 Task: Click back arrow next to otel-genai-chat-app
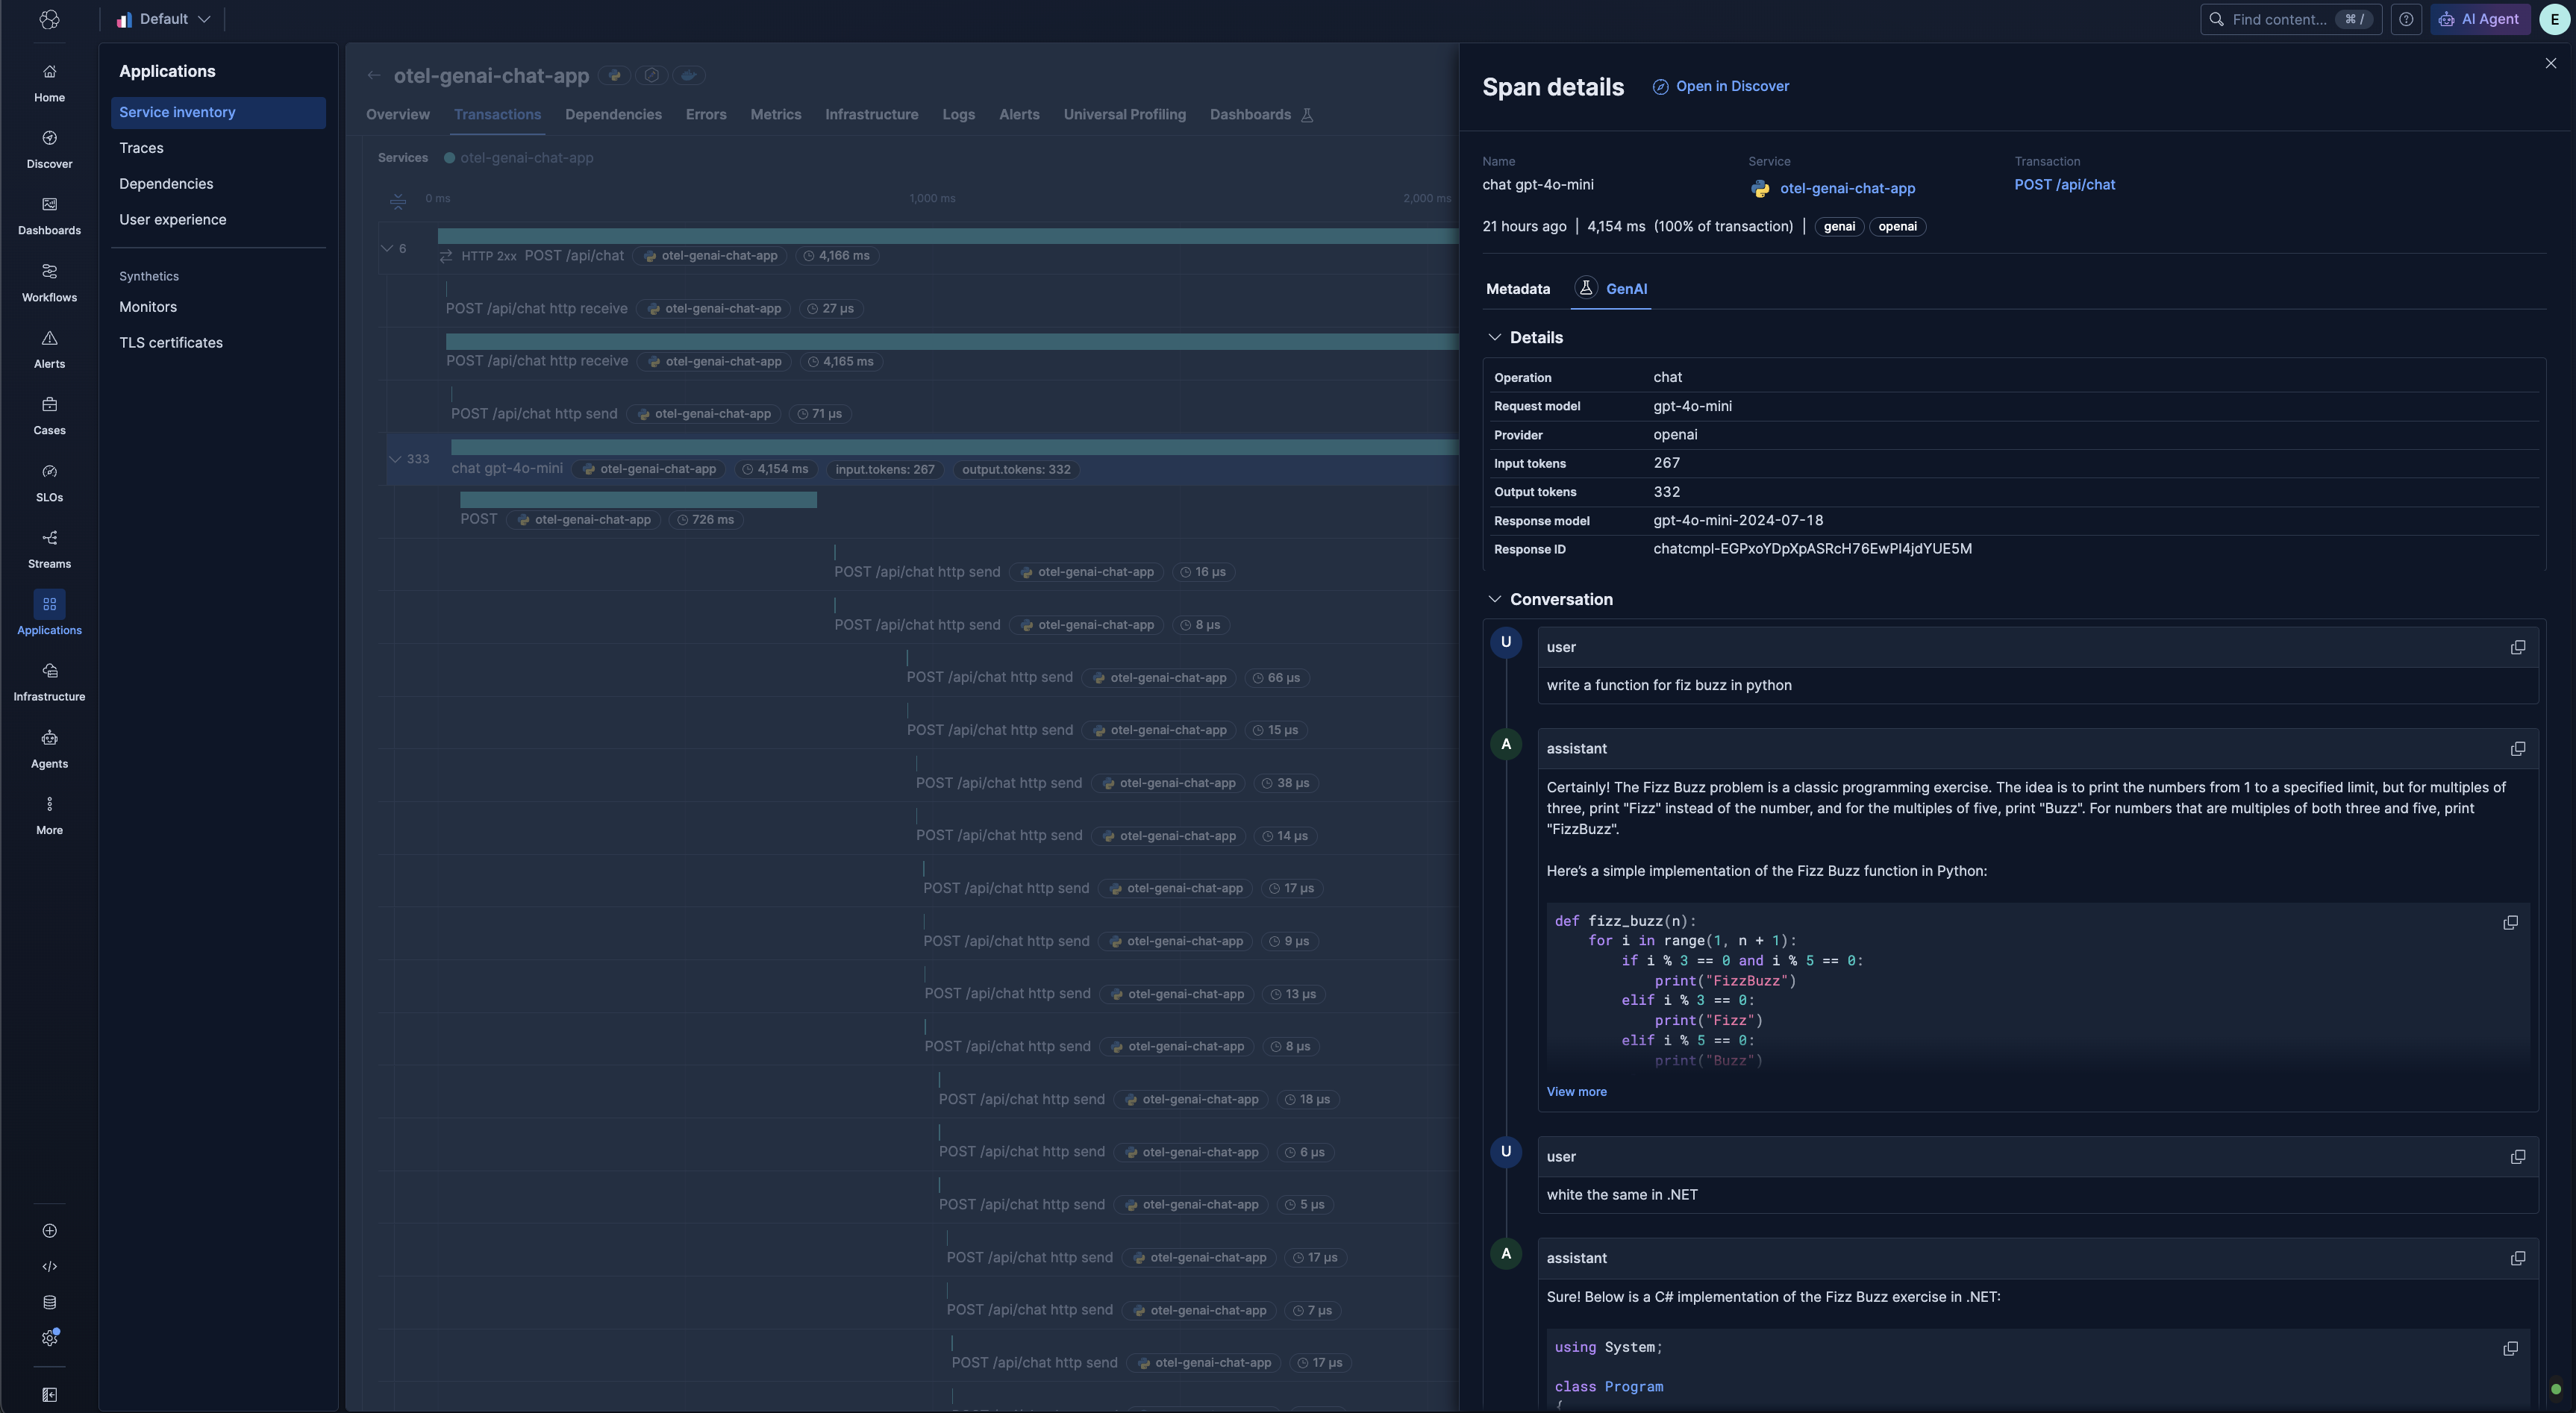(x=373, y=75)
